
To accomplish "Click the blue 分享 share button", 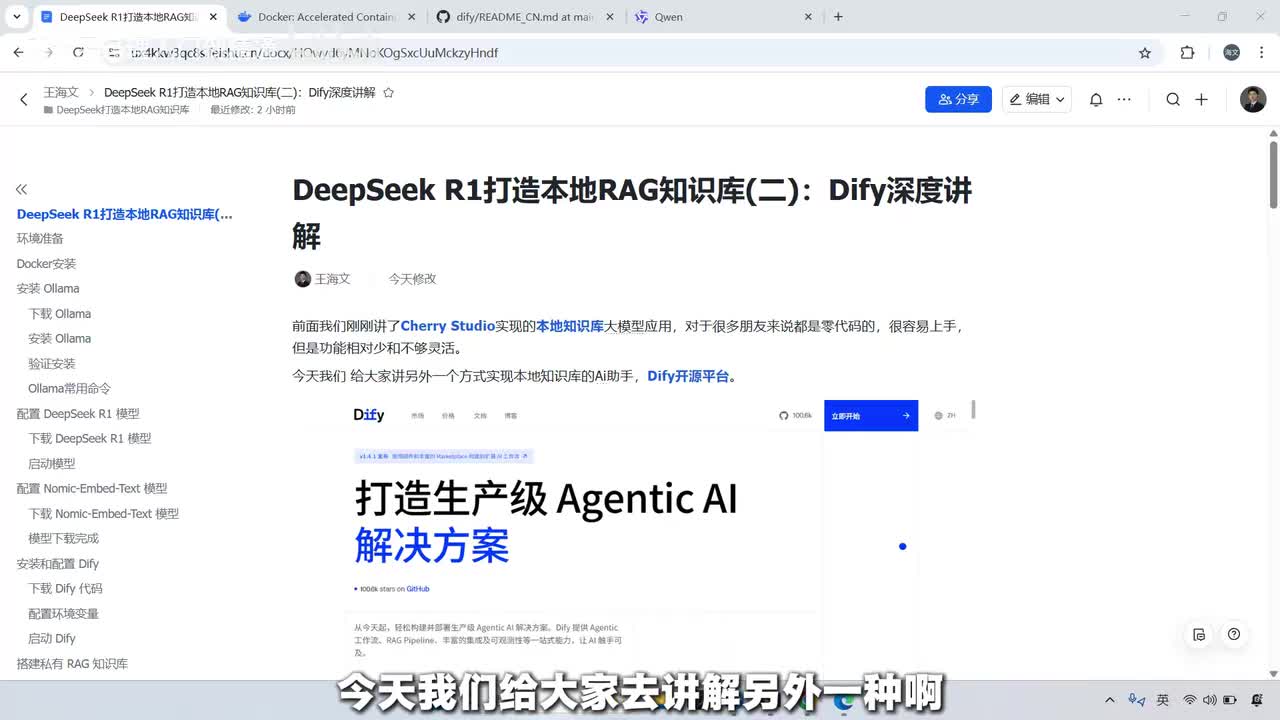I will (x=958, y=99).
